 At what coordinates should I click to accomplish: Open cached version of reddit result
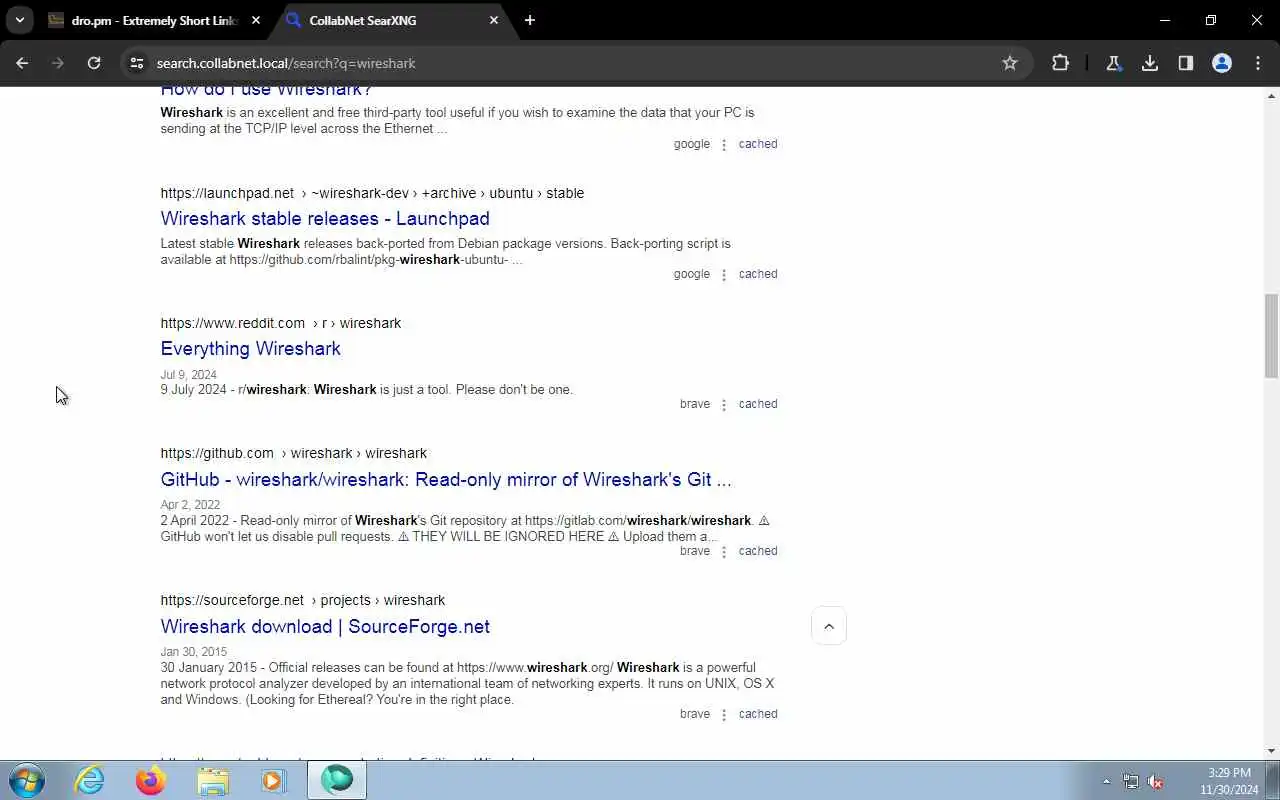pyautogui.click(x=758, y=404)
